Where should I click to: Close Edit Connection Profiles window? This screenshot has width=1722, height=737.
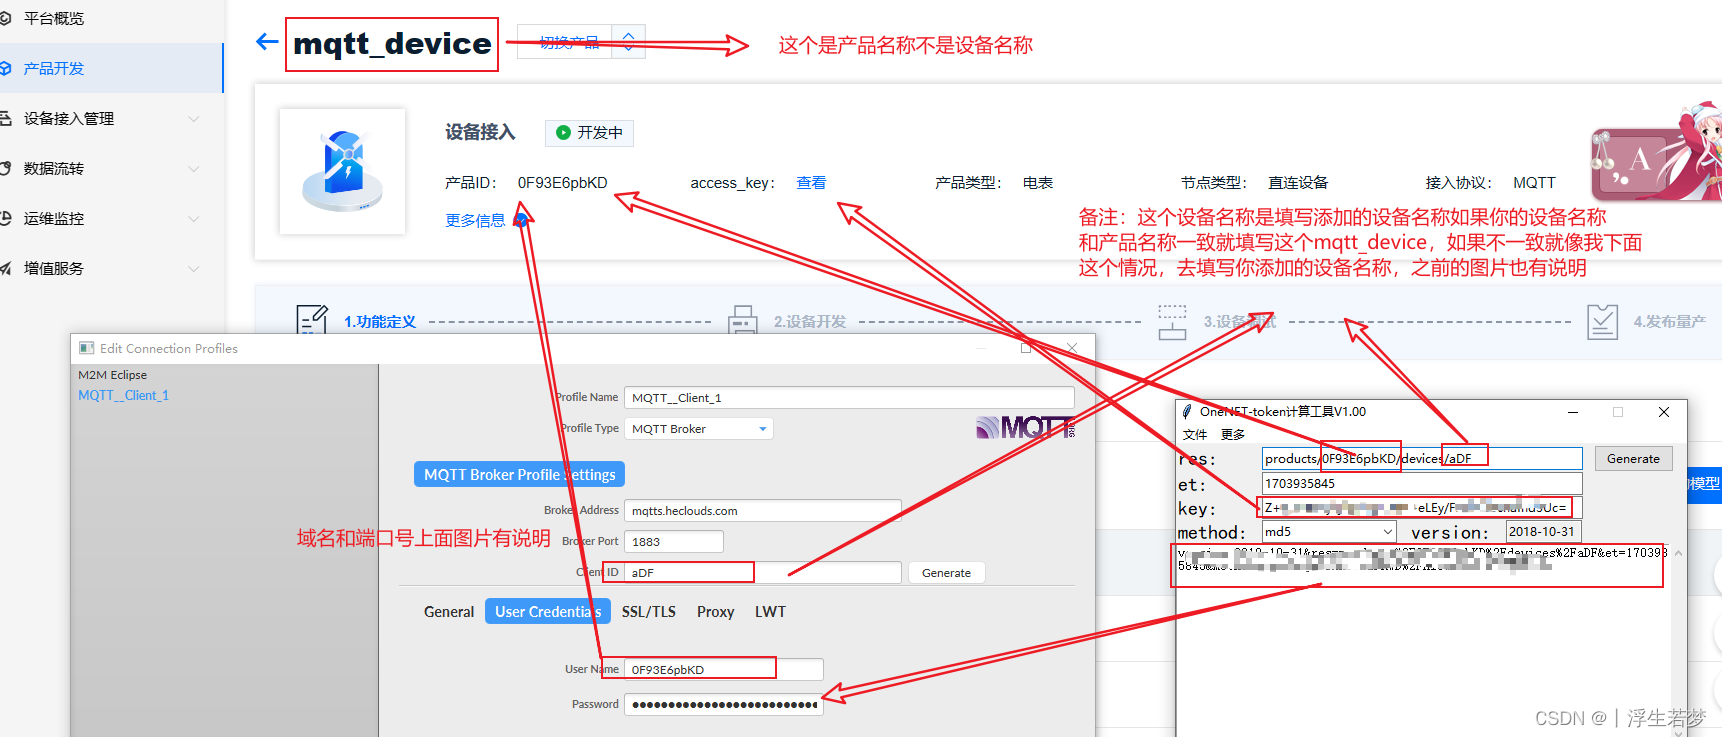click(1072, 347)
